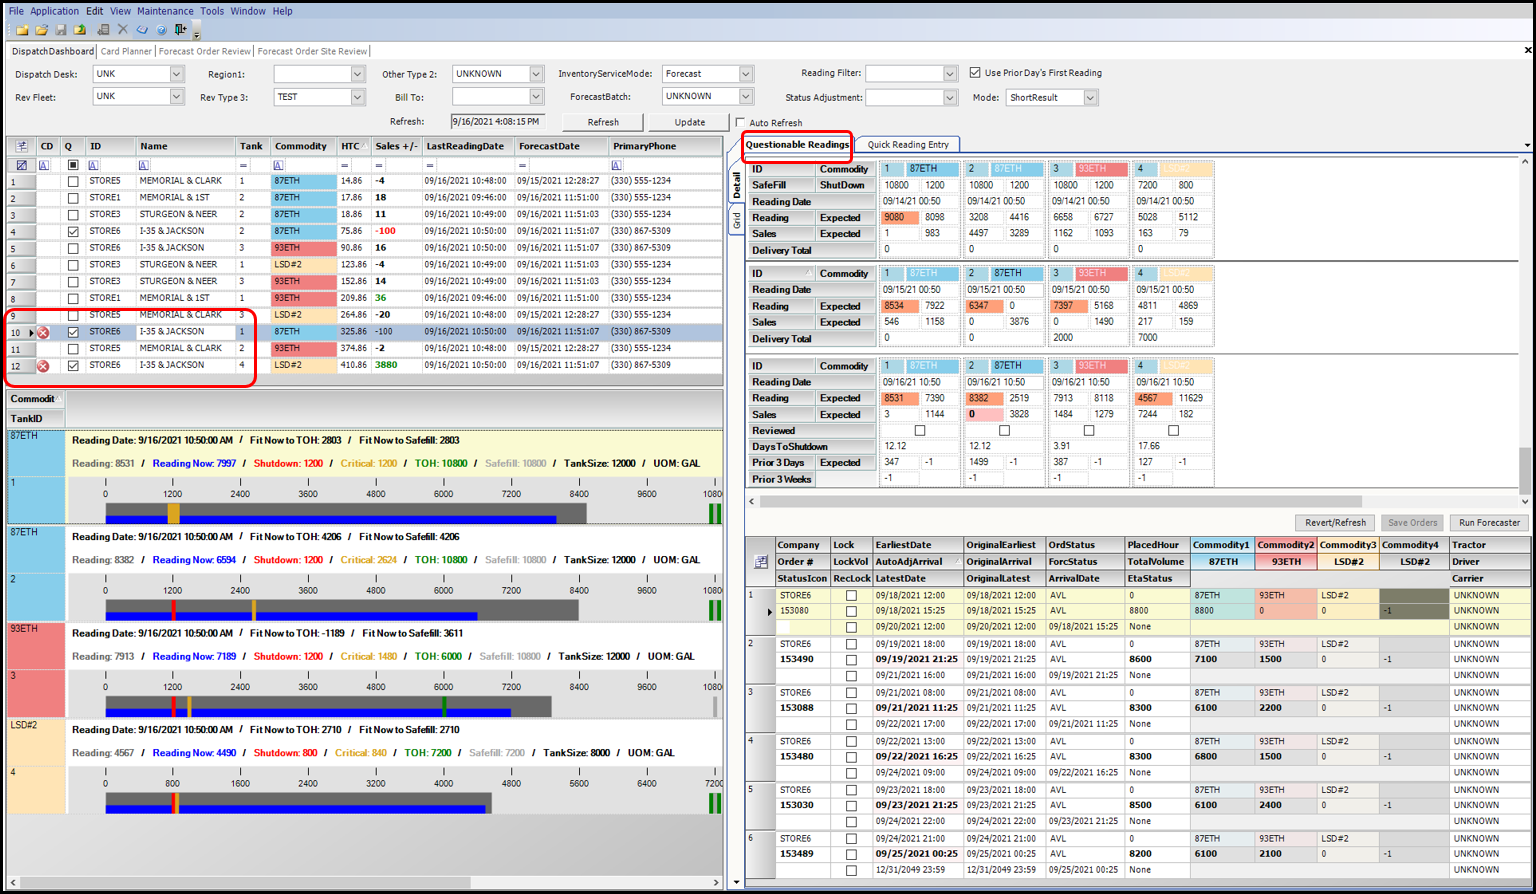Switch to the Quick Reading Entry tab
The image size is (1536, 894).
[x=908, y=145]
